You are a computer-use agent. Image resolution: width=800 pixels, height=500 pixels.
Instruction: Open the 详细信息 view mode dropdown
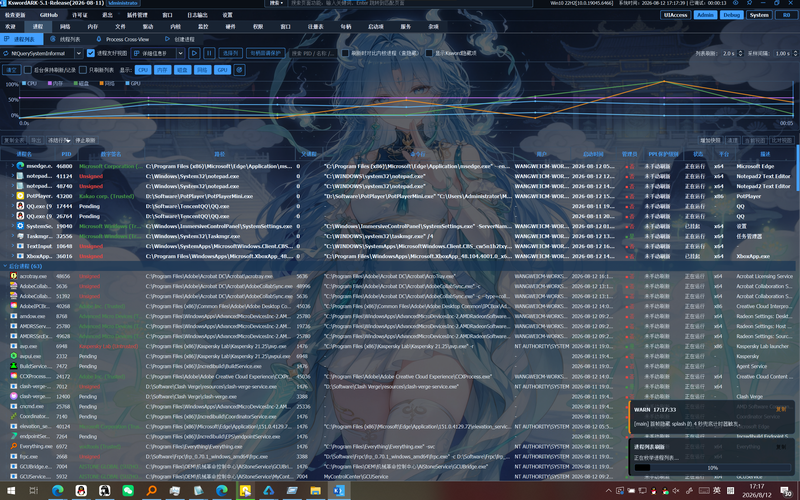click(158, 53)
